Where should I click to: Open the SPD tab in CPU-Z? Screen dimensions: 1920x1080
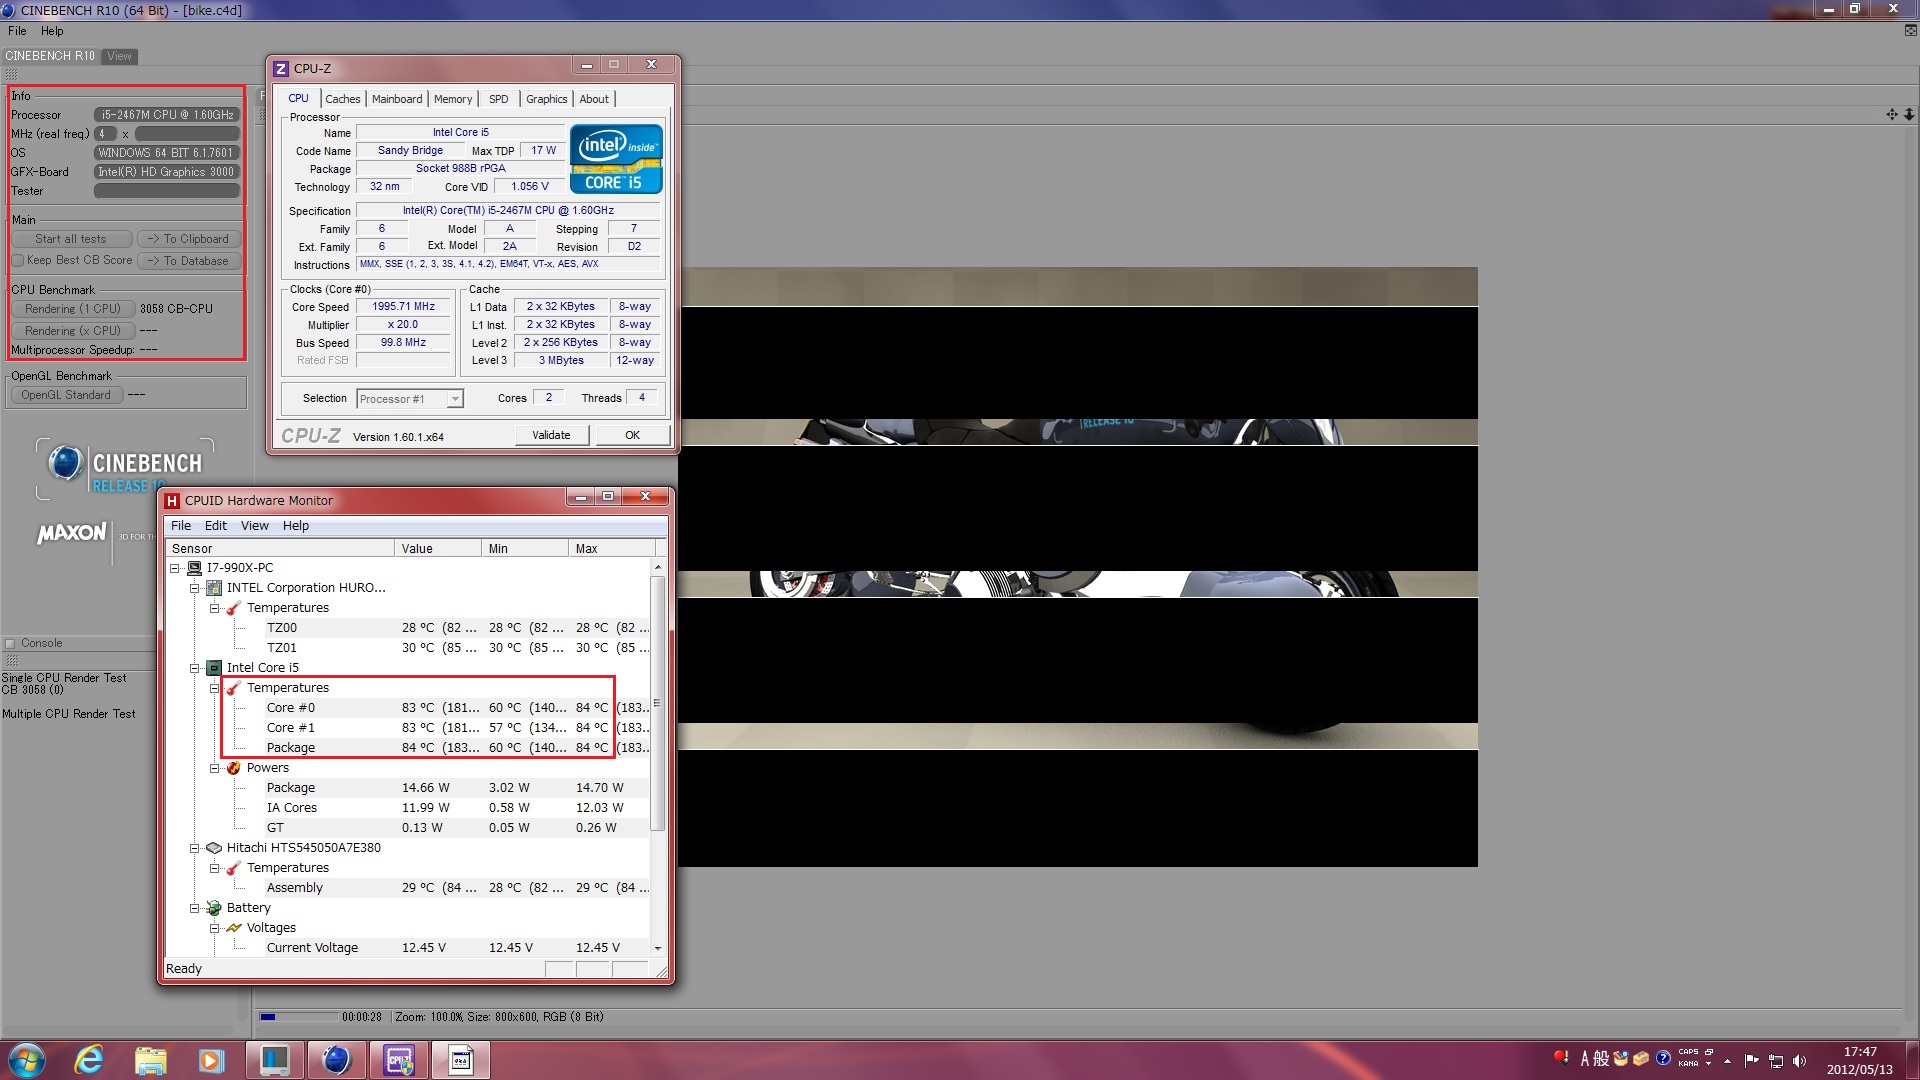(499, 99)
